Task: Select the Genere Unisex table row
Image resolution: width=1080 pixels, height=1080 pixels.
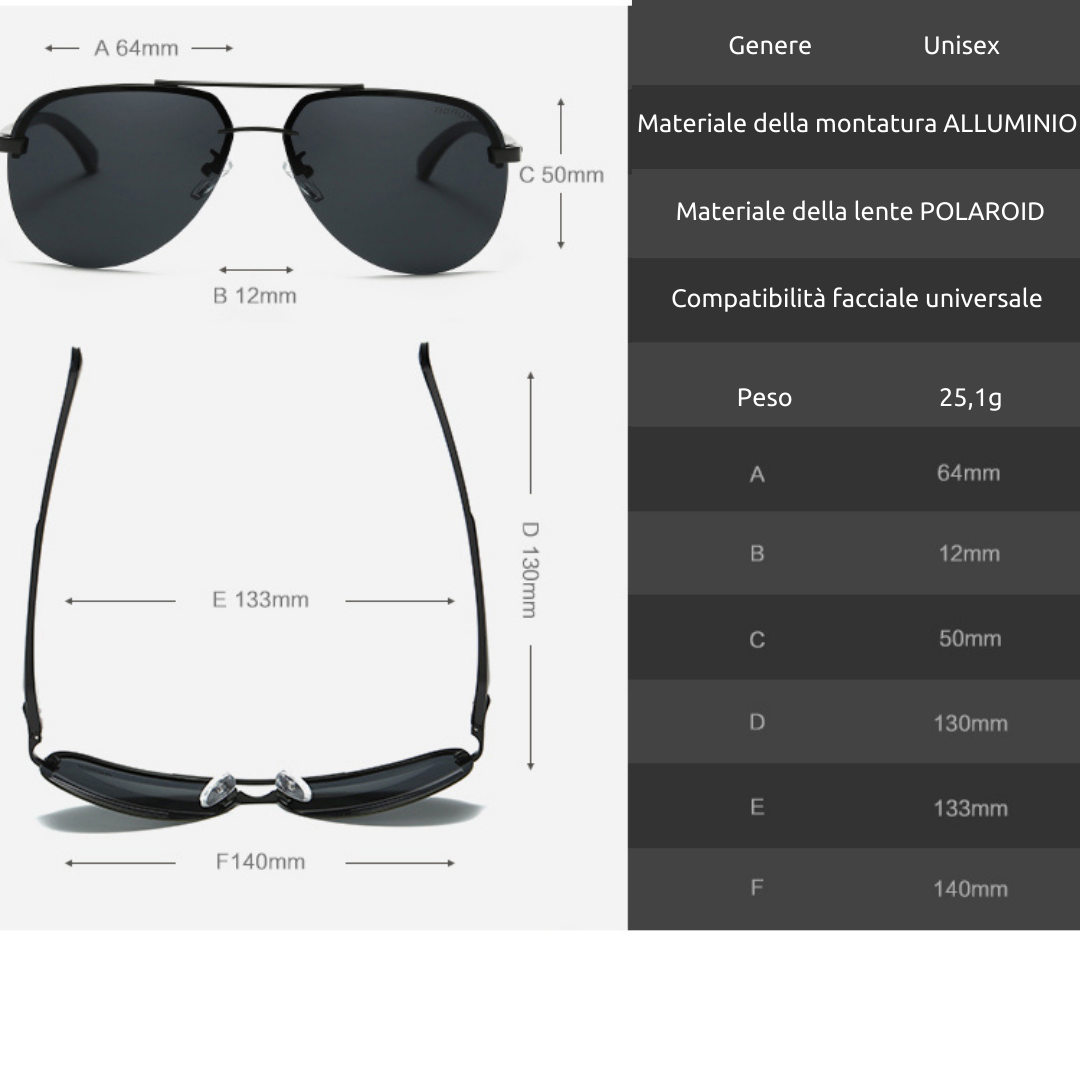Action: [x=854, y=45]
